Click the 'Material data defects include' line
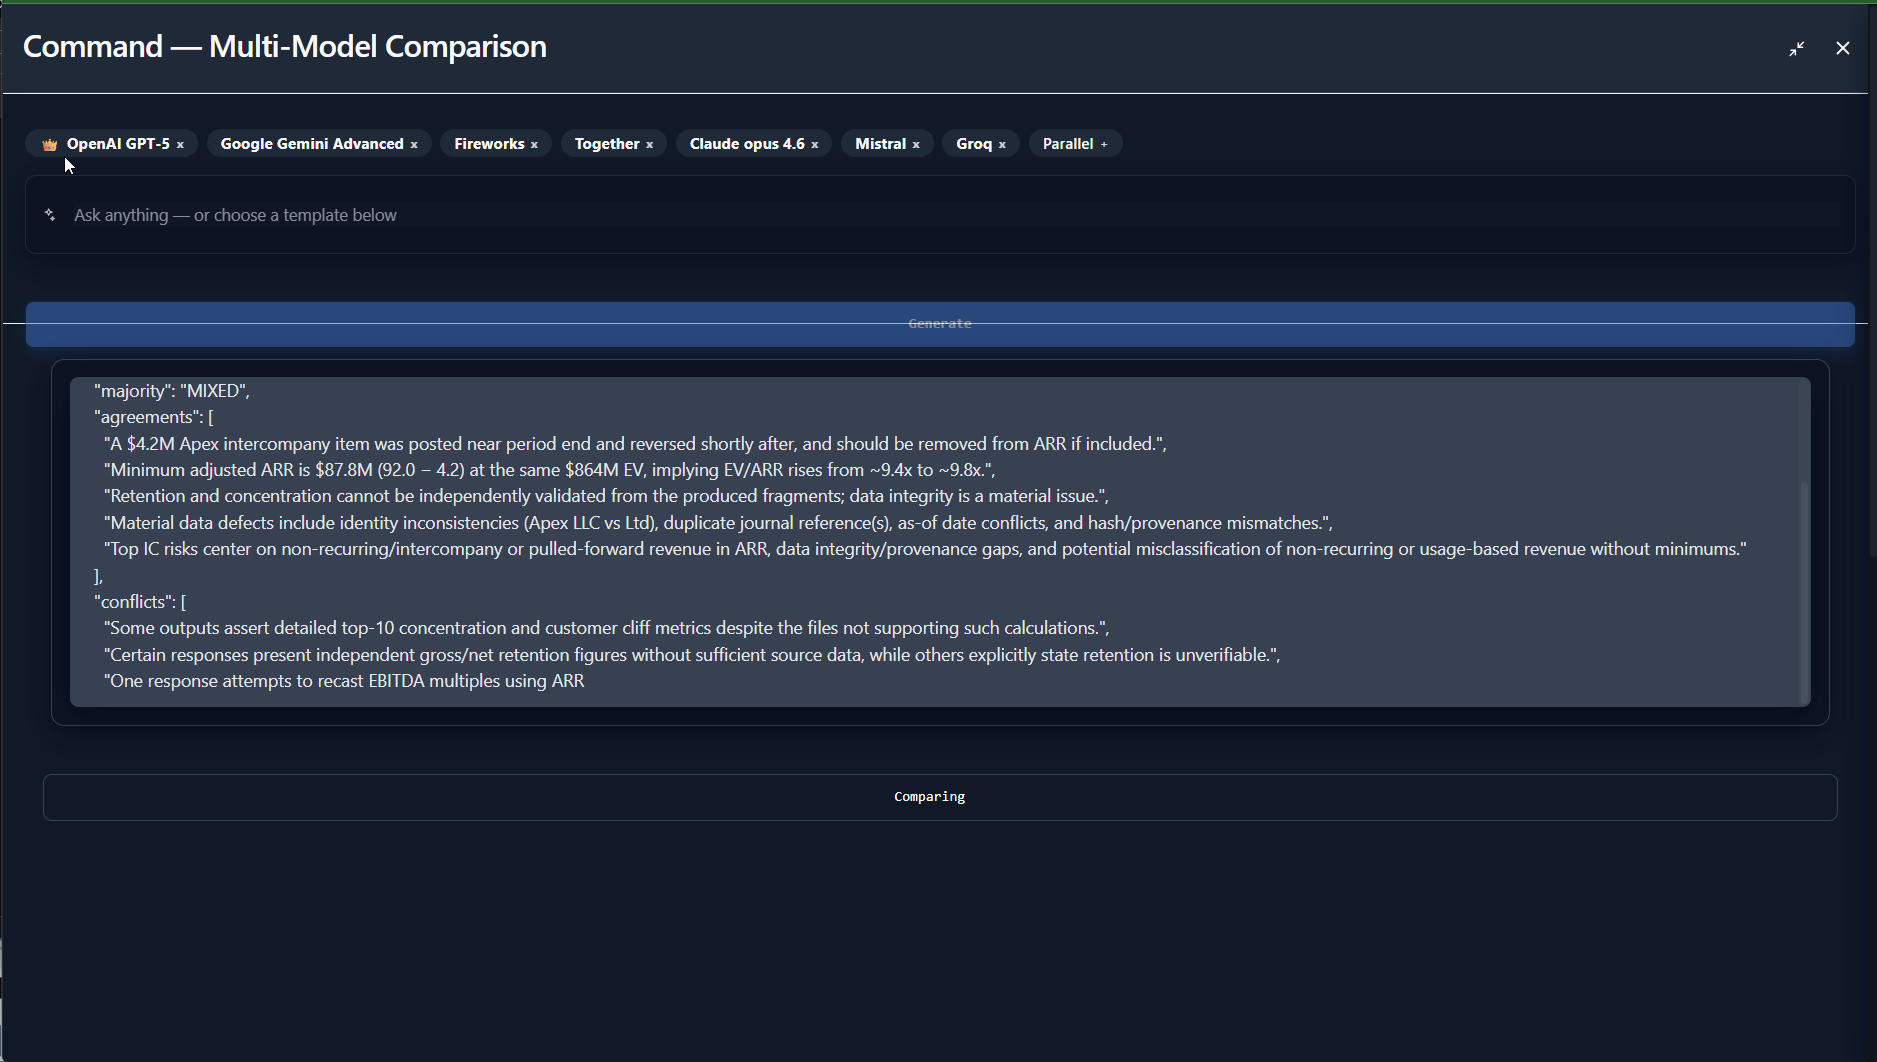The image size is (1877, 1062). coord(718,523)
